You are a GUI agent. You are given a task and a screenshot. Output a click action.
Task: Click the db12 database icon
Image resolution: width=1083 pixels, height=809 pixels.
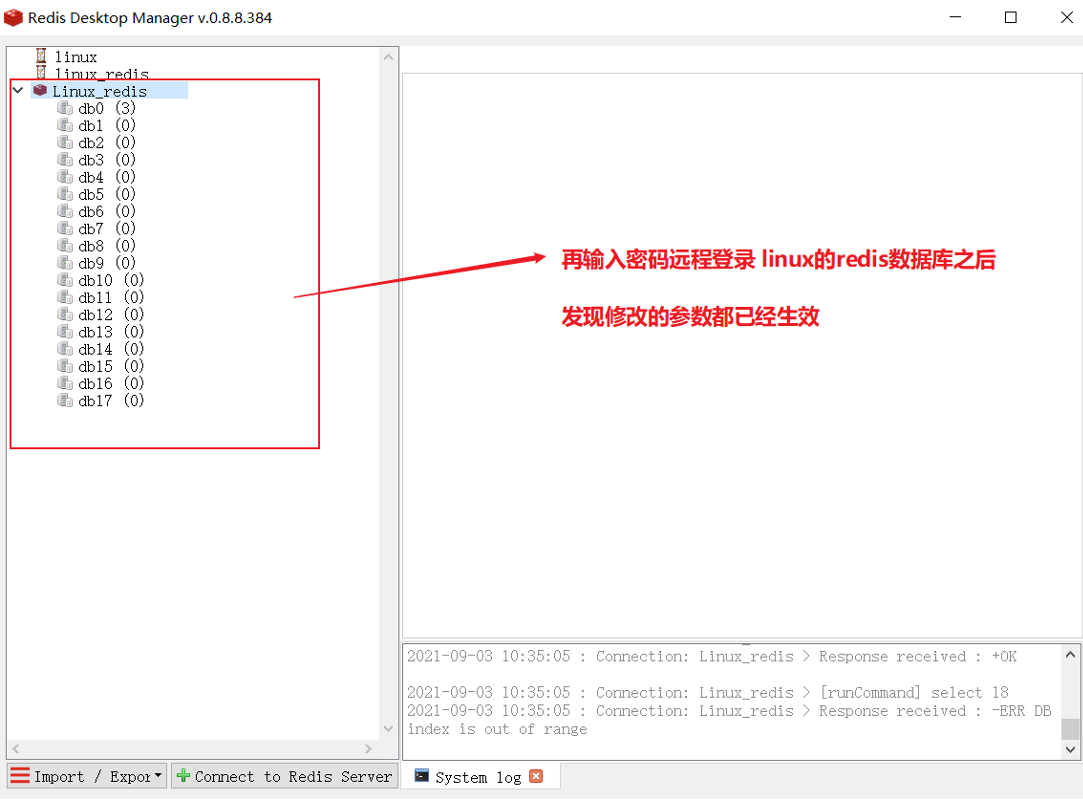(65, 315)
